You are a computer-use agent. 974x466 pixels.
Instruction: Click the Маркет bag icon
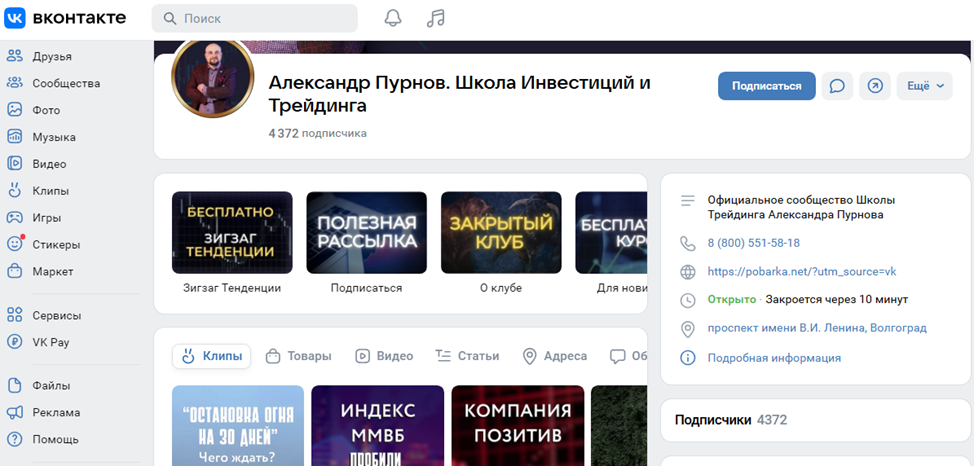pos(14,272)
